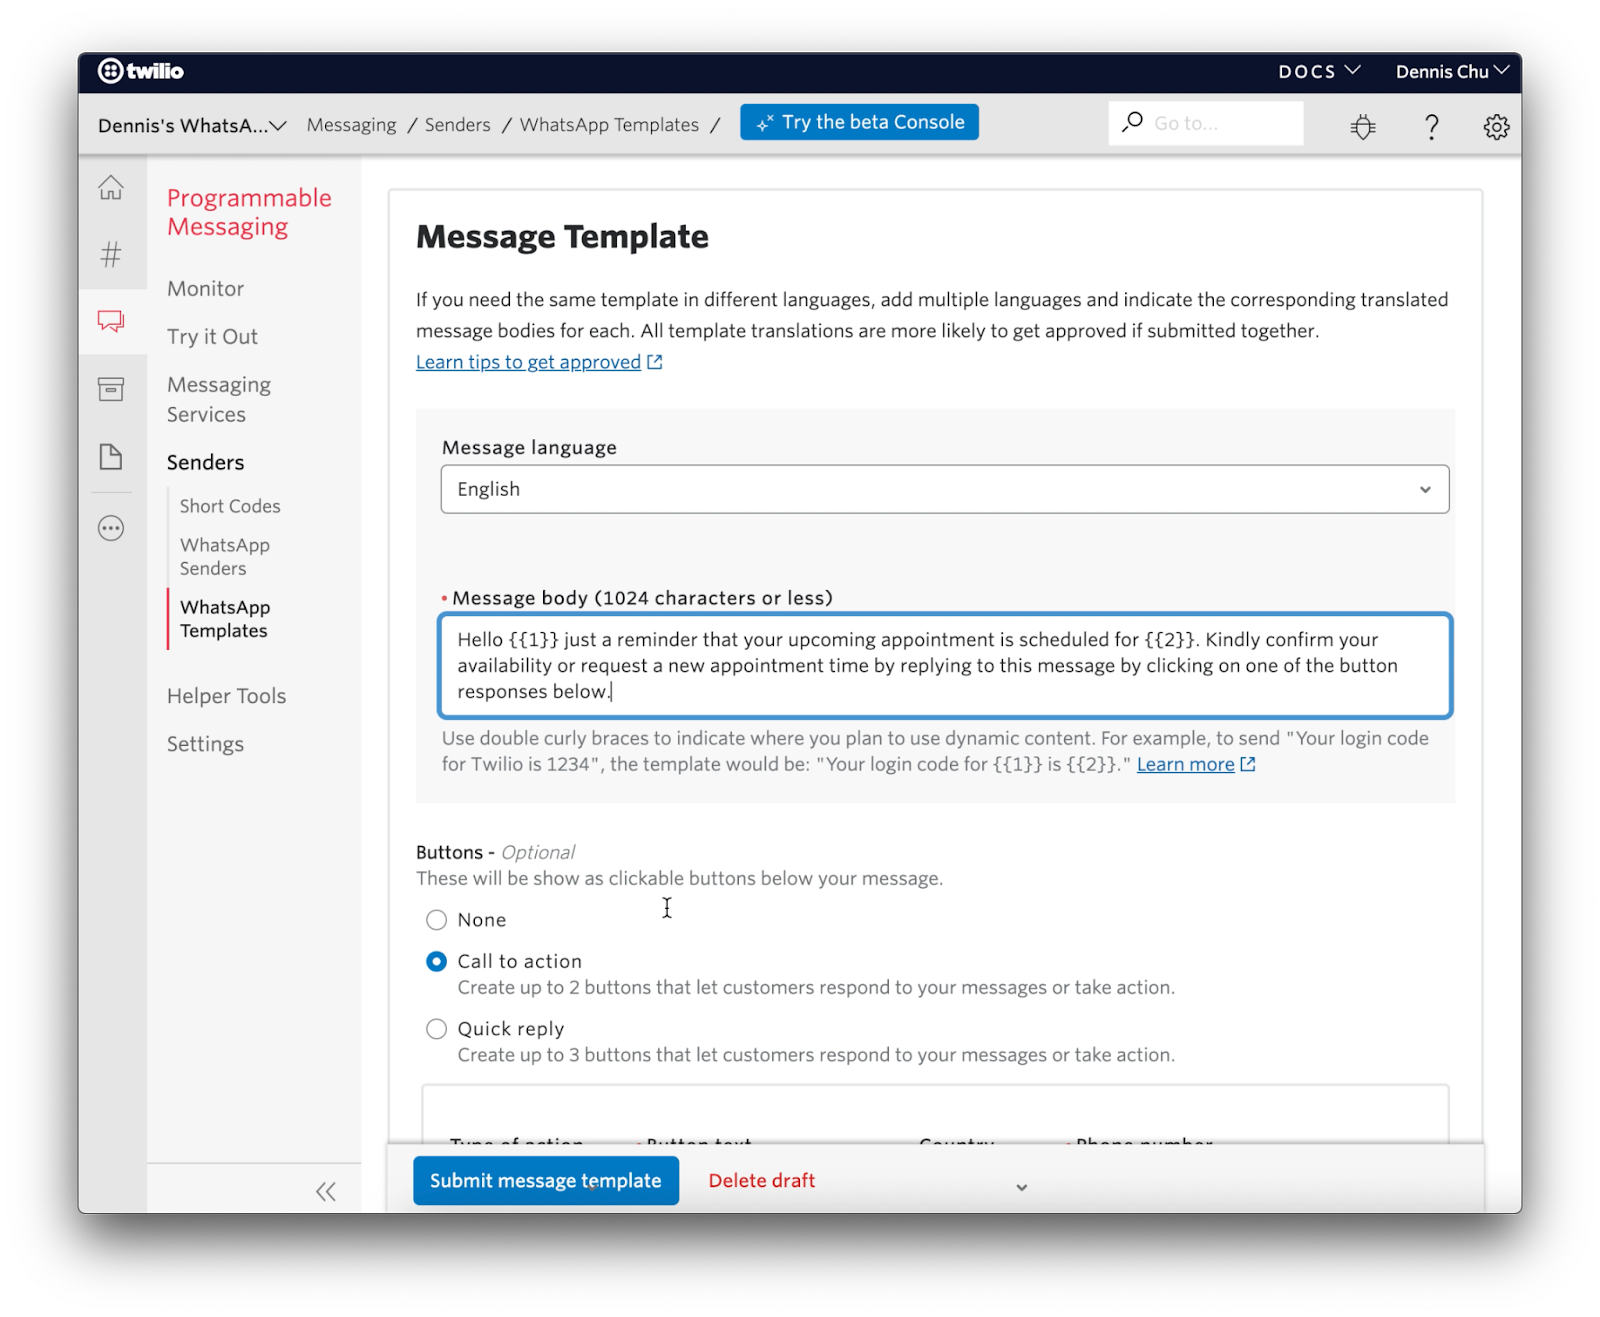
Task: Click the message body text field
Action: 944,665
